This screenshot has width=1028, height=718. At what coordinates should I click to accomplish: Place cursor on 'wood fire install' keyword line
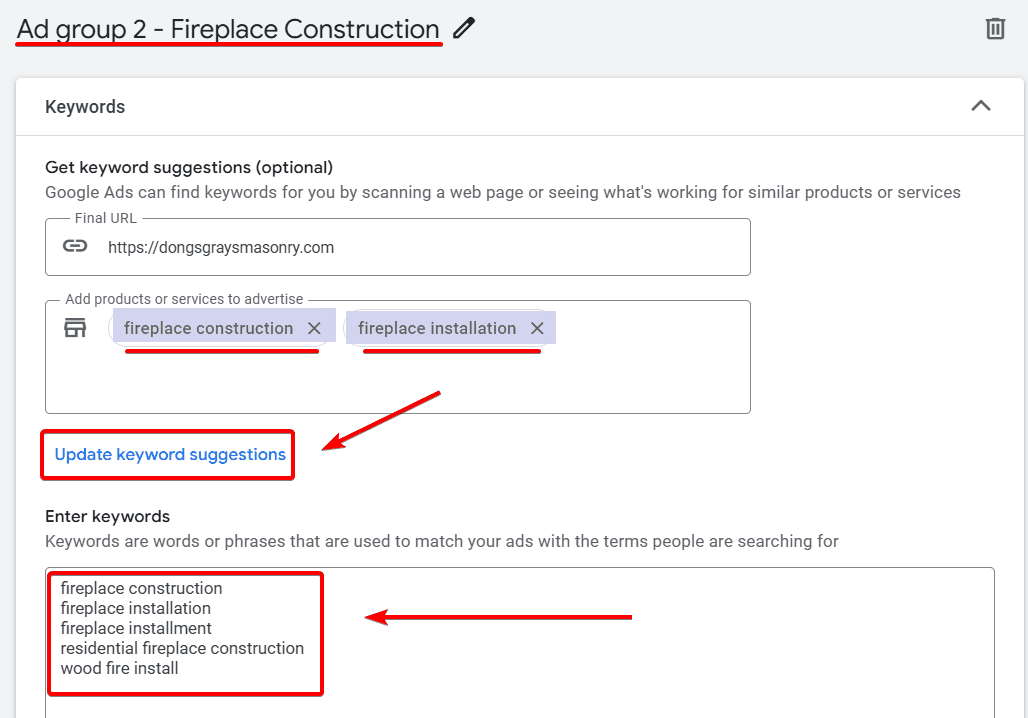coord(120,668)
